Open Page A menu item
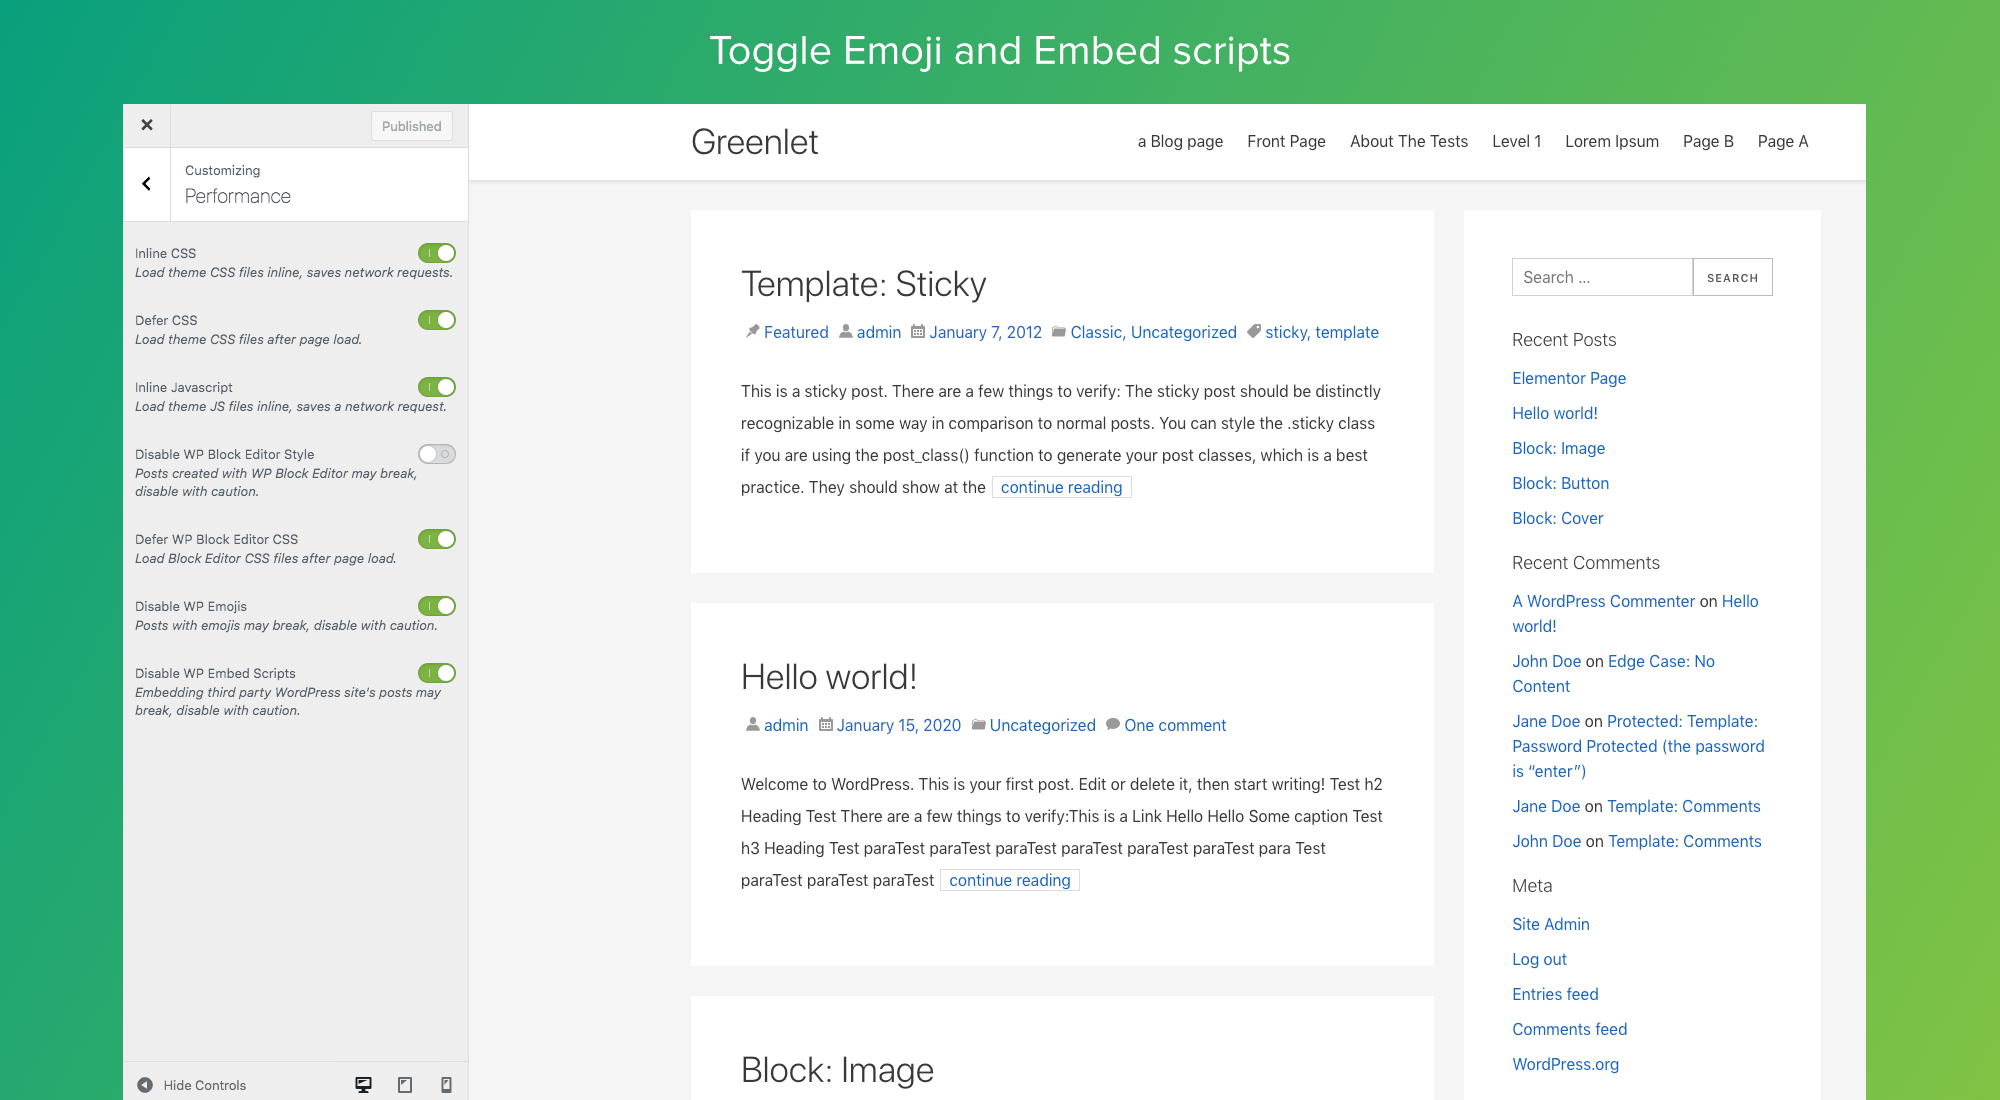Viewport: 2000px width, 1100px height. pyautogui.click(x=1783, y=141)
